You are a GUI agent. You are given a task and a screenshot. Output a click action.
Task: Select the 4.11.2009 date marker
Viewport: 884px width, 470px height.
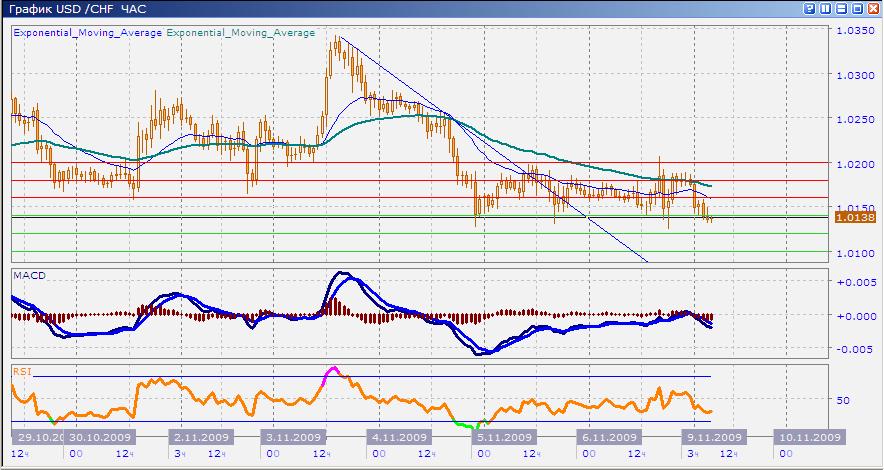coord(400,438)
